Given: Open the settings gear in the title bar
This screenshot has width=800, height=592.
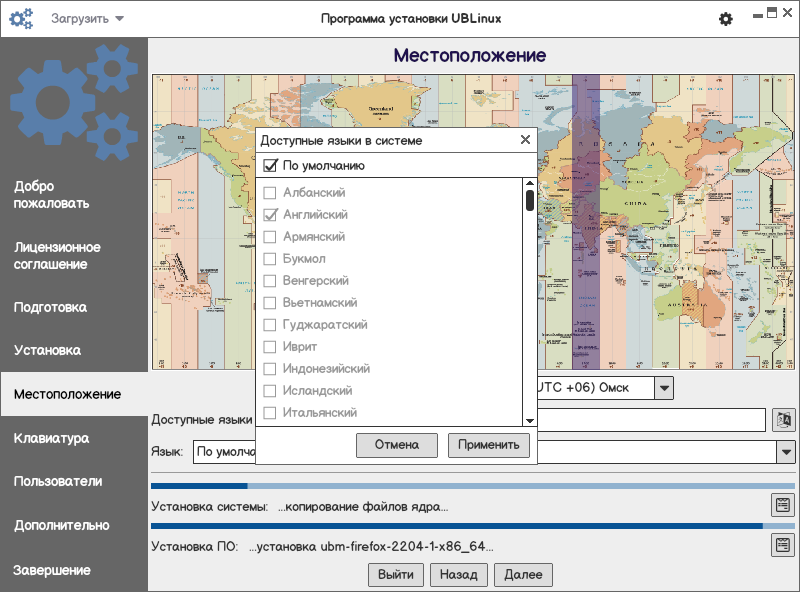Looking at the screenshot, I should click(726, 19).
